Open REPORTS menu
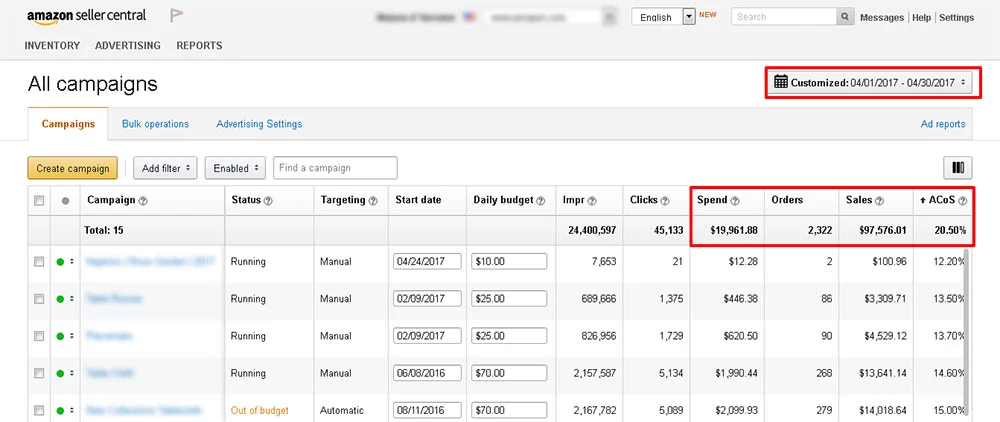 200,45
